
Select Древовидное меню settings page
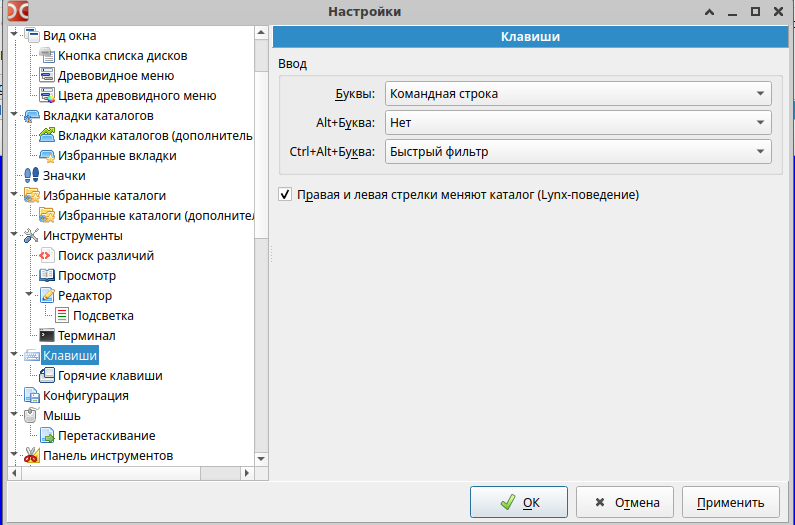click(x=116, y=76)
